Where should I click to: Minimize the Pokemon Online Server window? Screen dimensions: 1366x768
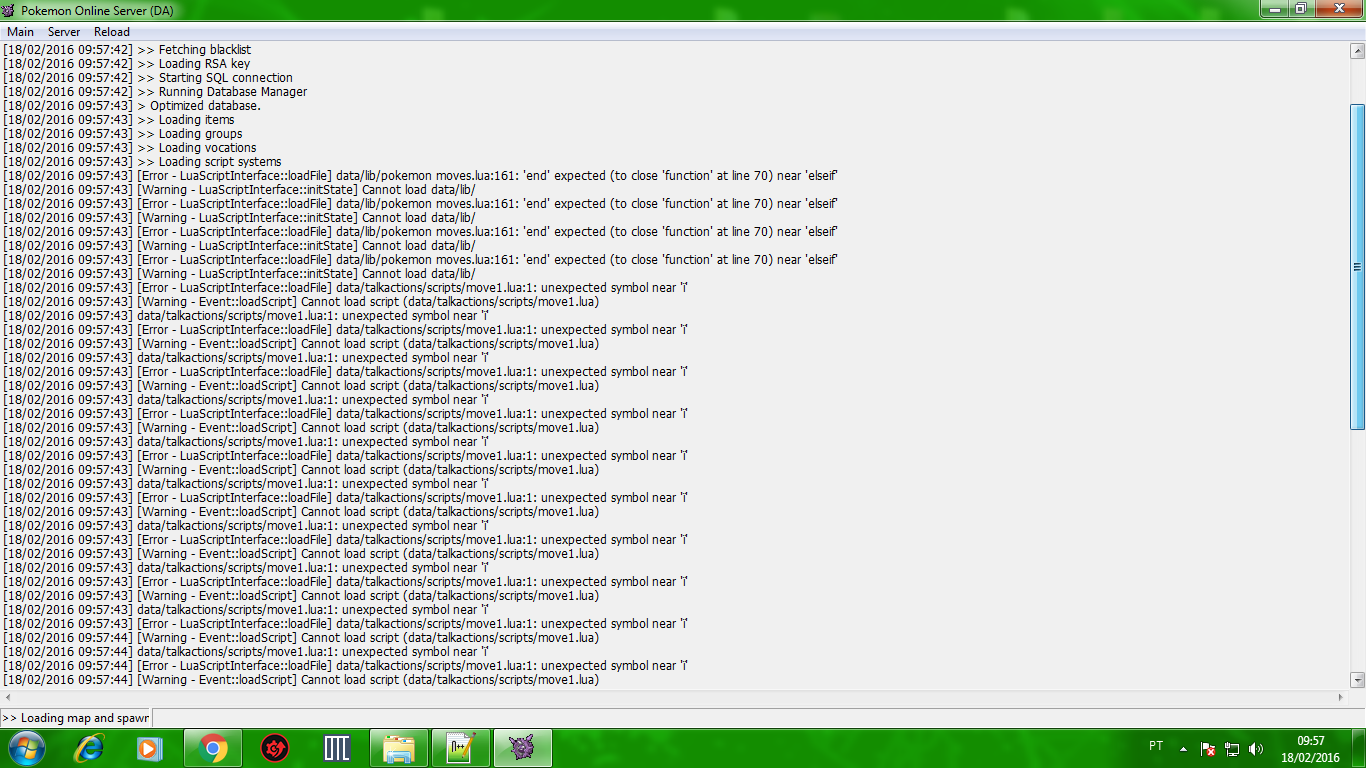[1274, 8]
